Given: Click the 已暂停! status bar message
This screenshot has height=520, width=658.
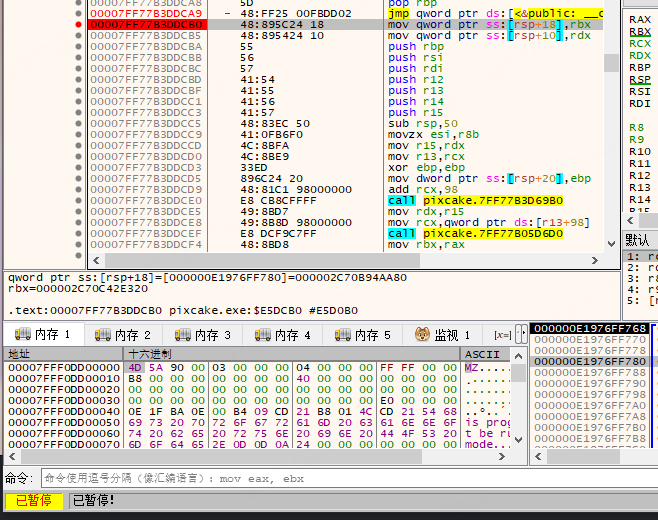Looking at the screenshot, I should coord(93,501).
